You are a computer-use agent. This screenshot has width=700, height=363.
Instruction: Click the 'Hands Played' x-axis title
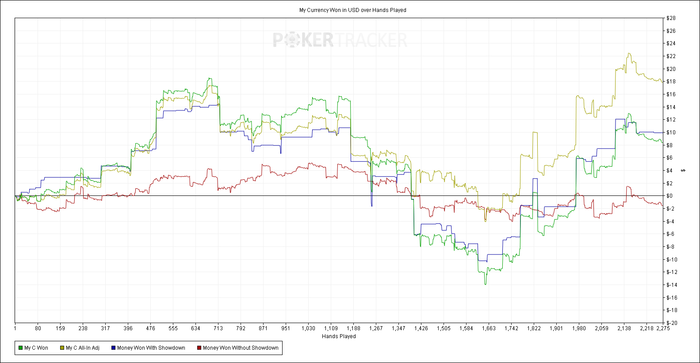click(x=339, y=336)
